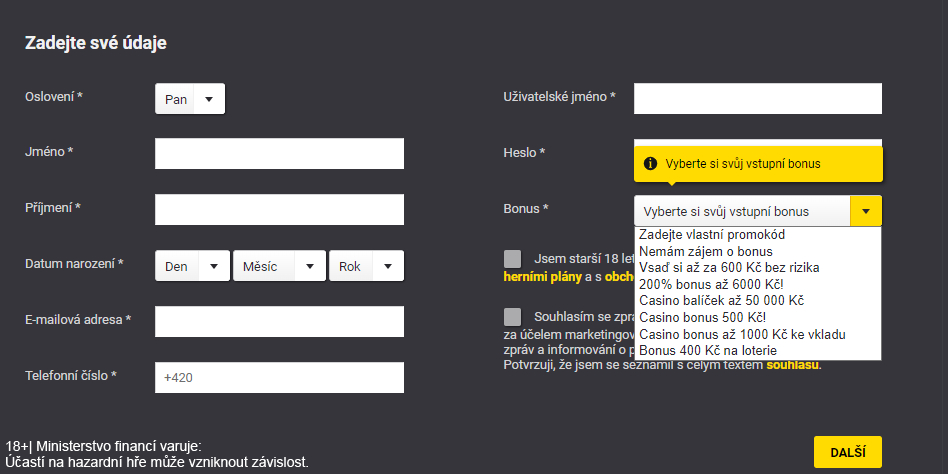Open the Rok year dropdown

click(366, 266)
